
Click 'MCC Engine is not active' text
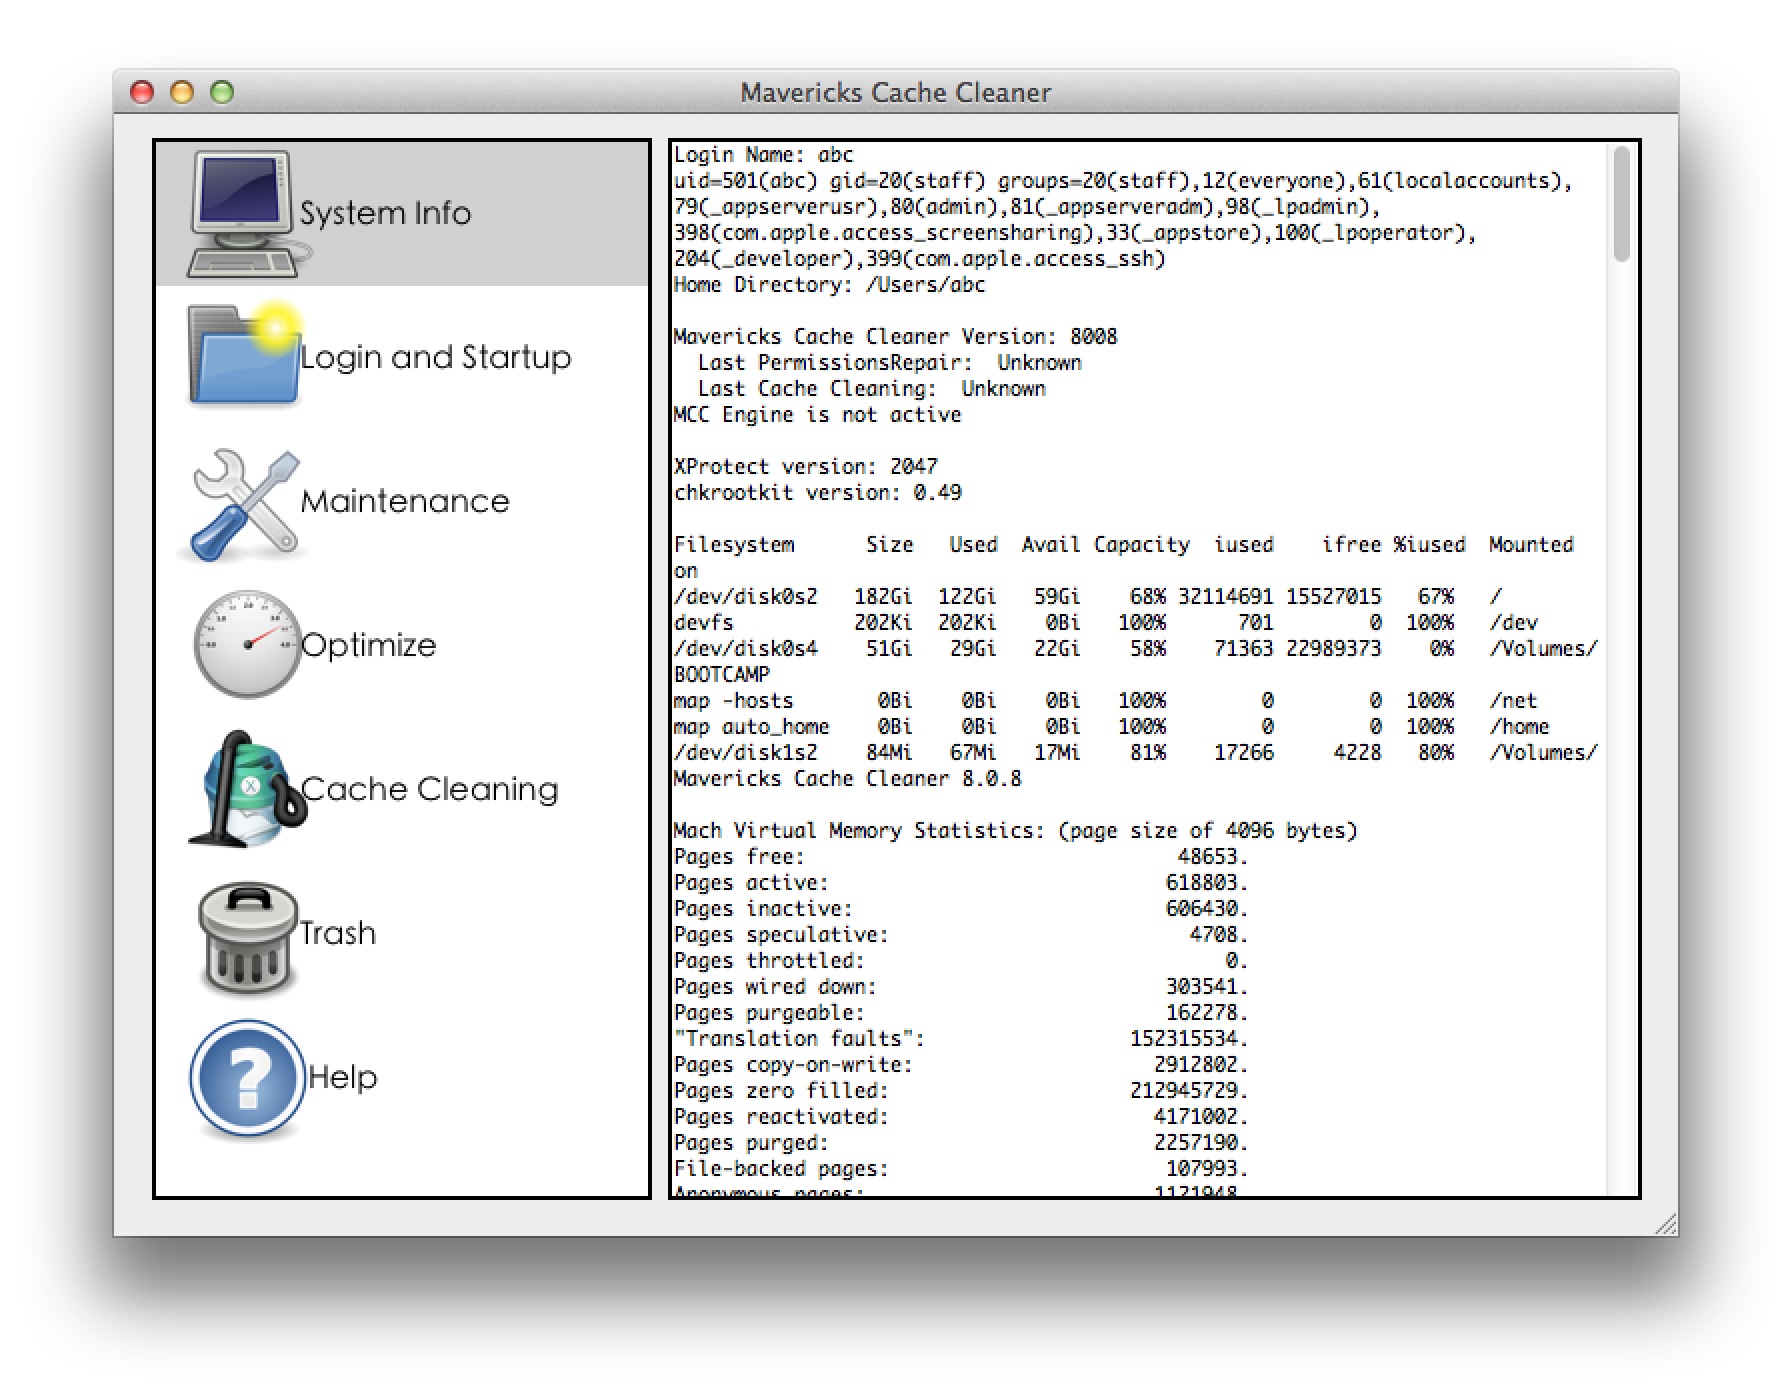(x=817, y=415)
